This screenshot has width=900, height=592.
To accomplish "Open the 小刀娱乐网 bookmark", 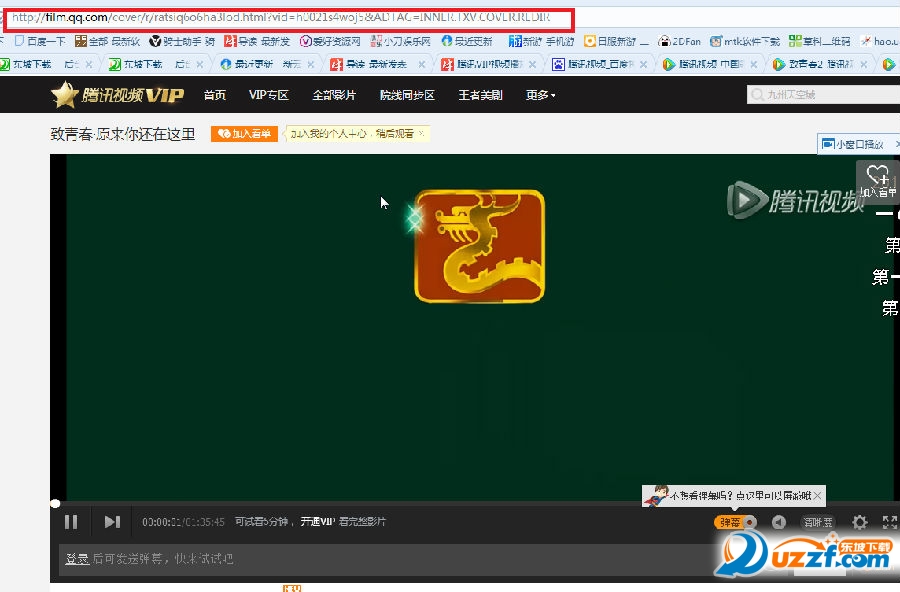I will point(401,41).
